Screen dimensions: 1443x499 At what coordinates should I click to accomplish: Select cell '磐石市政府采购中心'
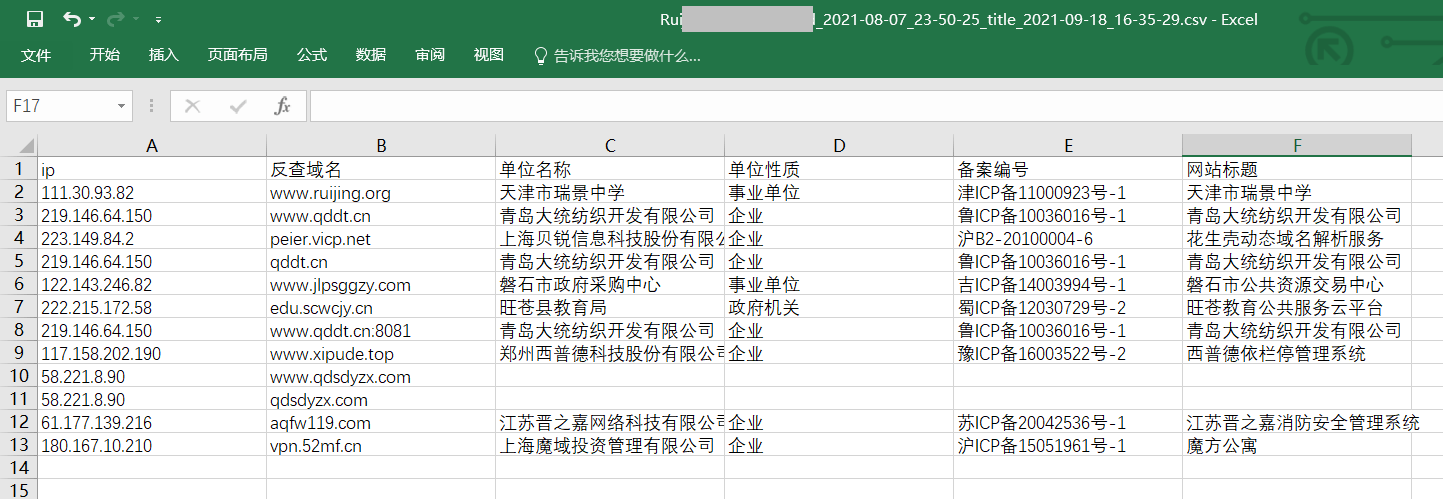[610, 285]
